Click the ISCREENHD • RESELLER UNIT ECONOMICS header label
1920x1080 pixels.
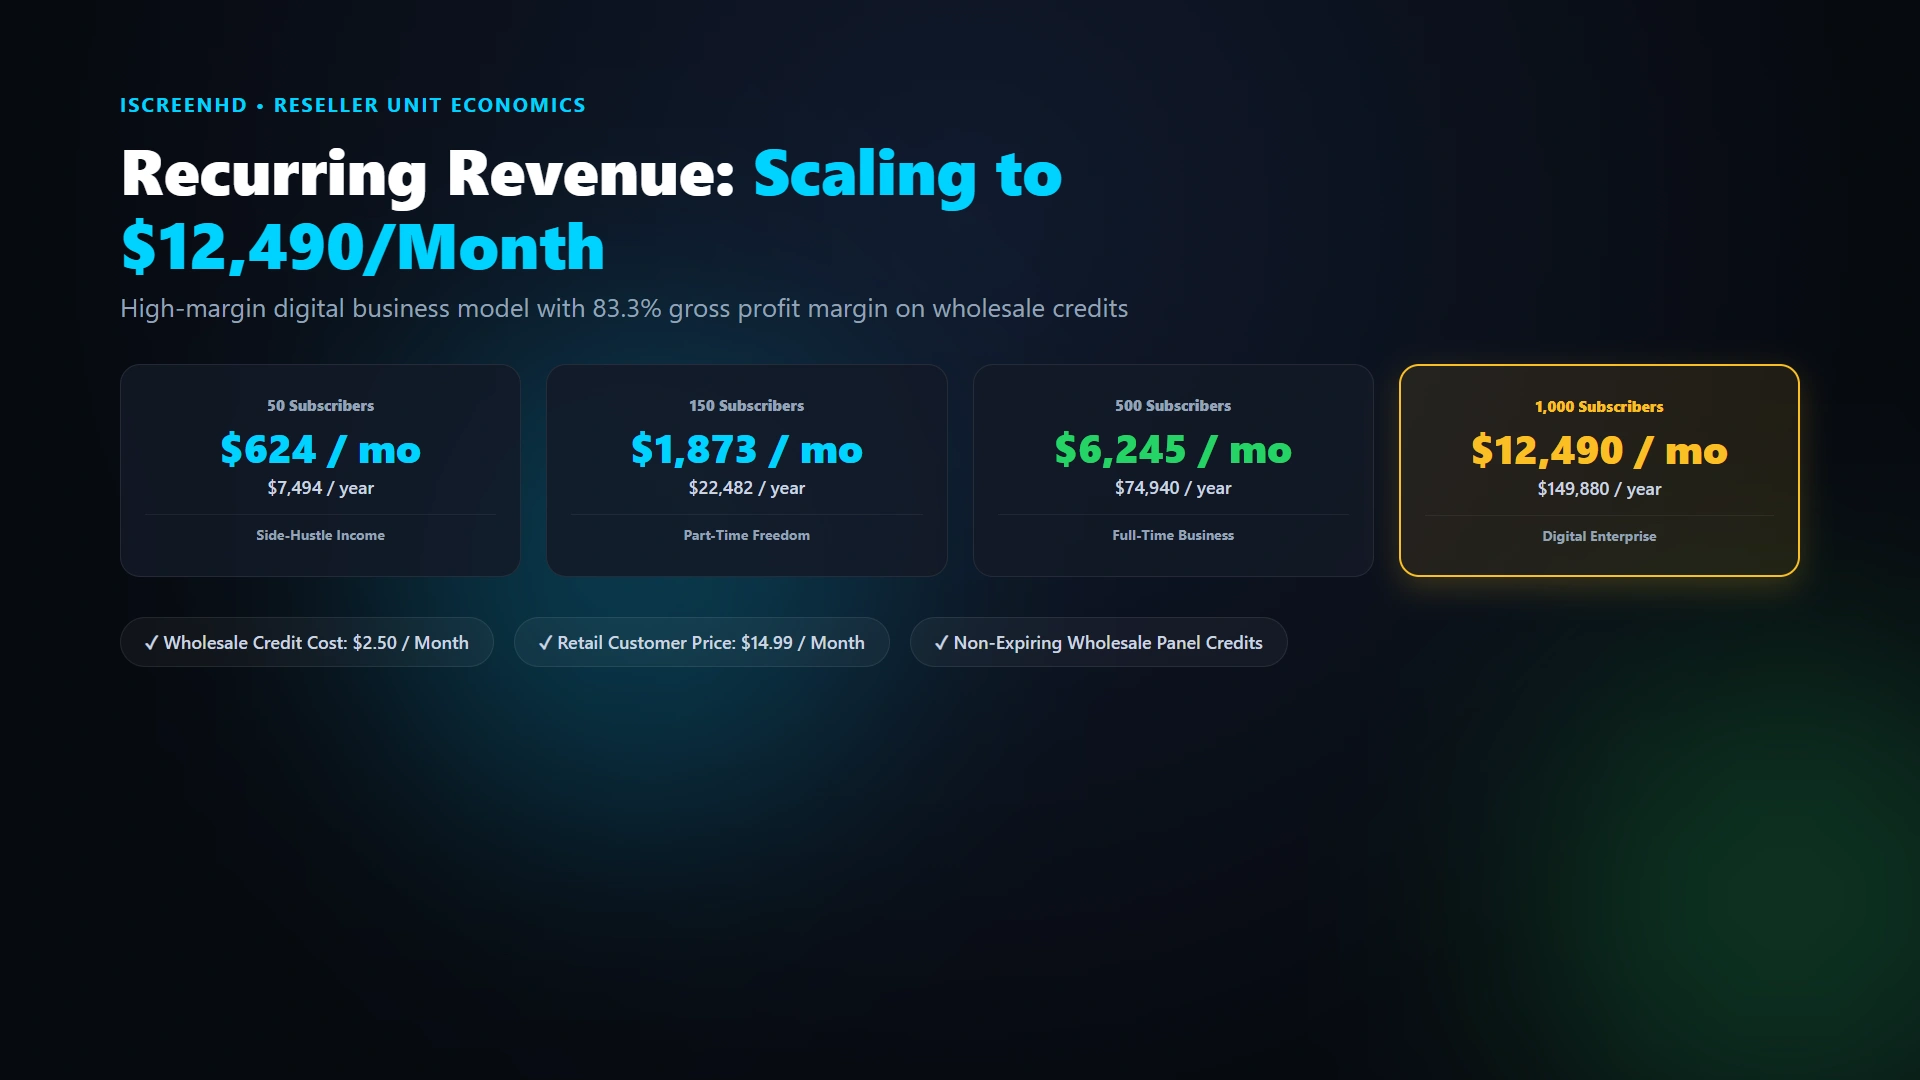pos(353,105)
